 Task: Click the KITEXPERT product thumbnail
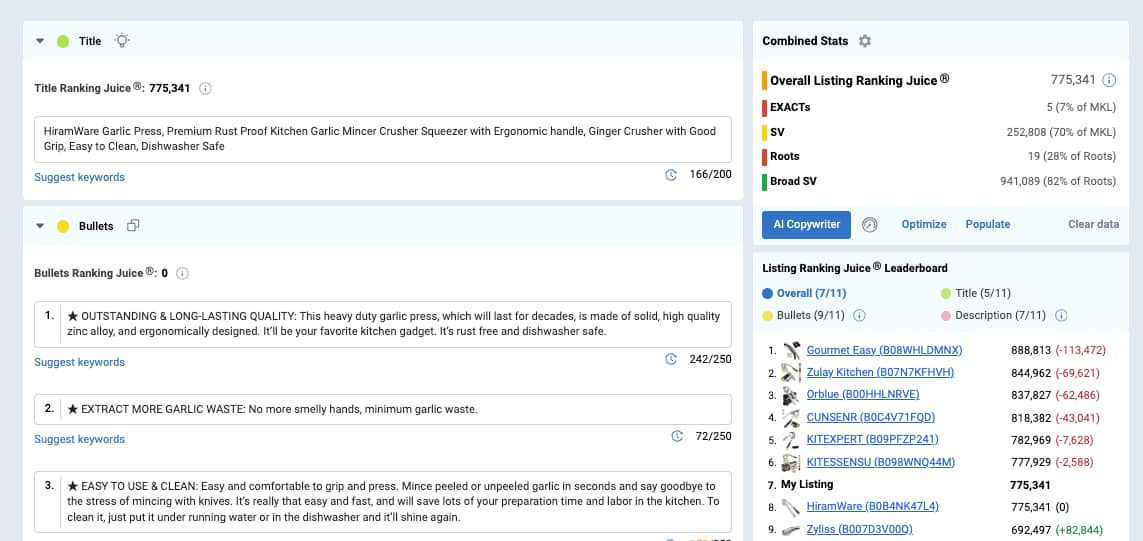791,440
